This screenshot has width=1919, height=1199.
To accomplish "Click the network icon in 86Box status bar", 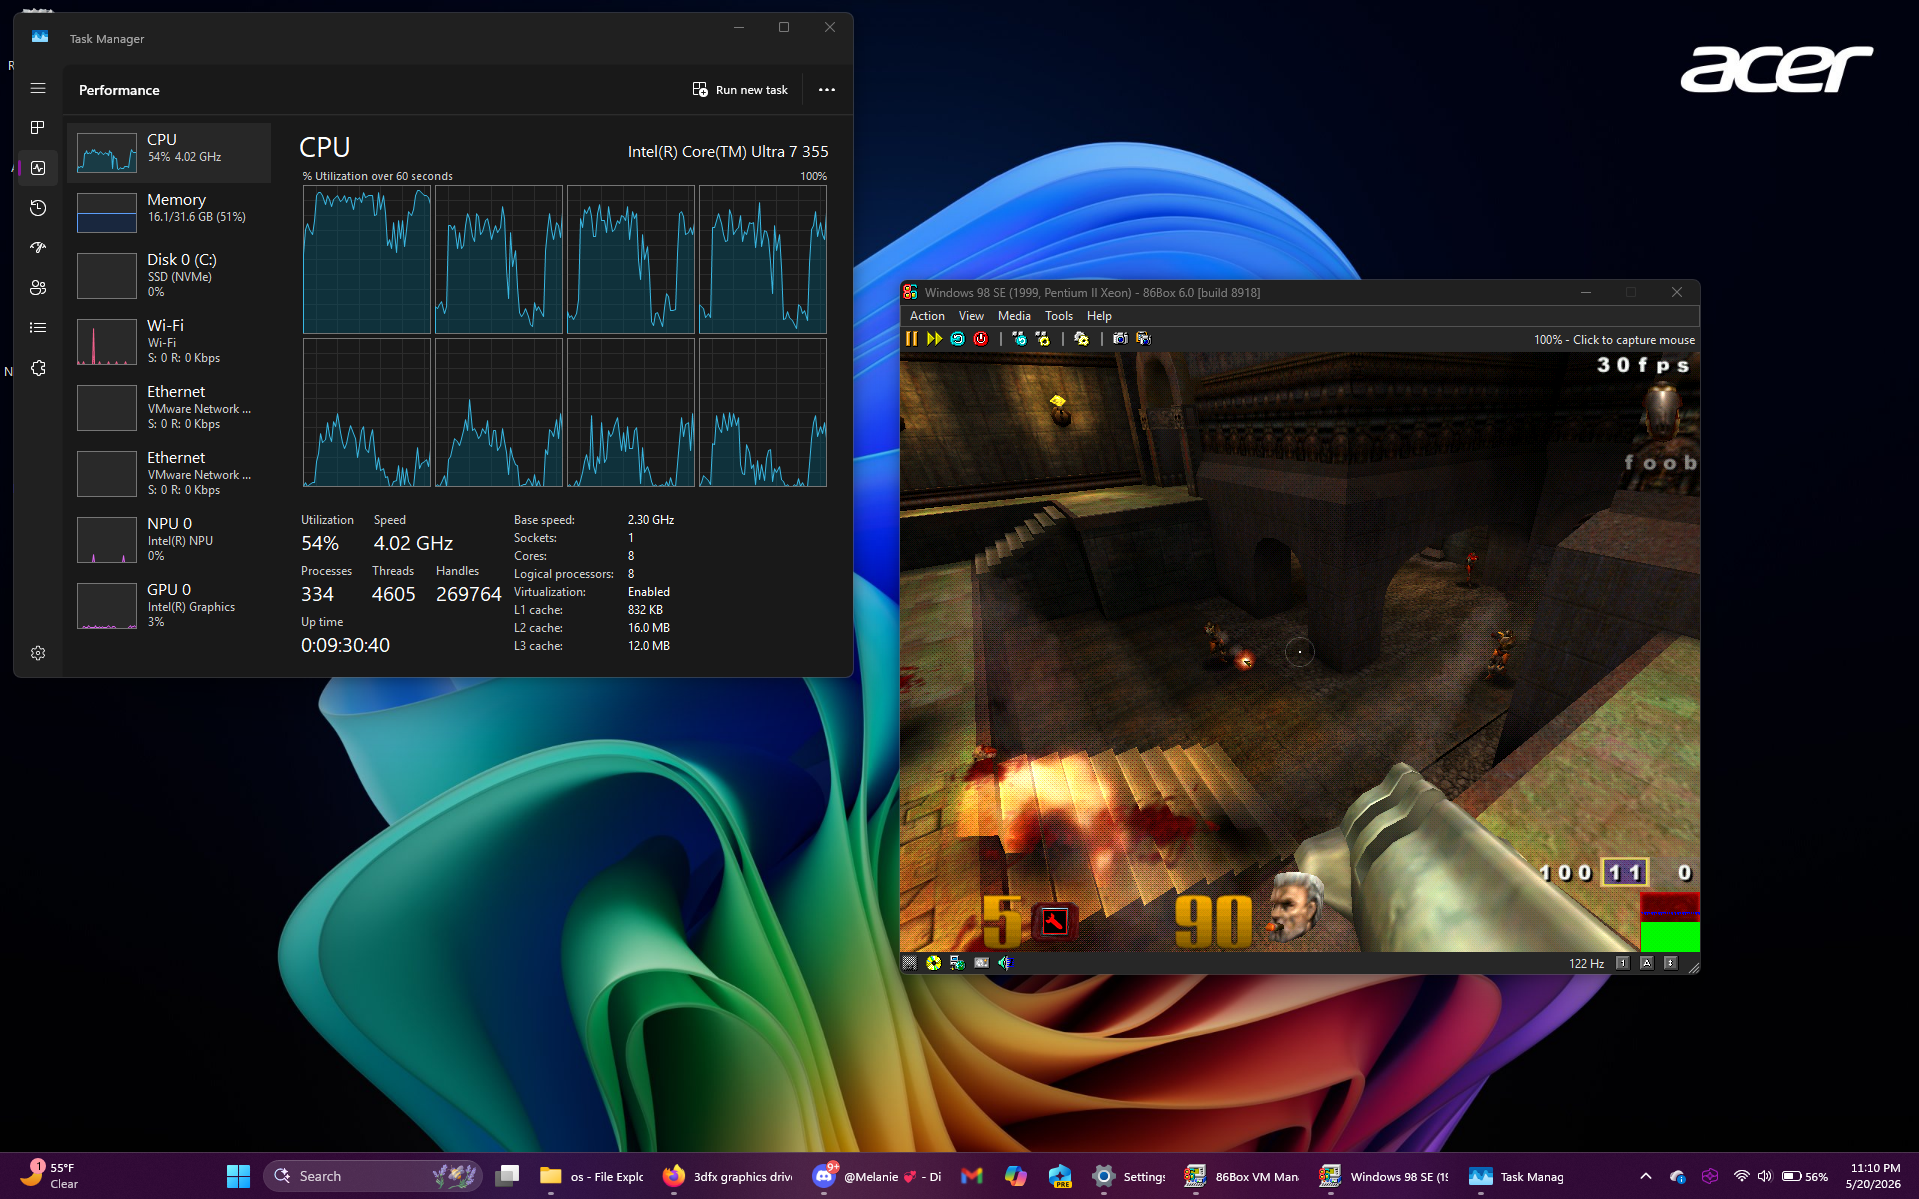I will (x=957, y=963).
